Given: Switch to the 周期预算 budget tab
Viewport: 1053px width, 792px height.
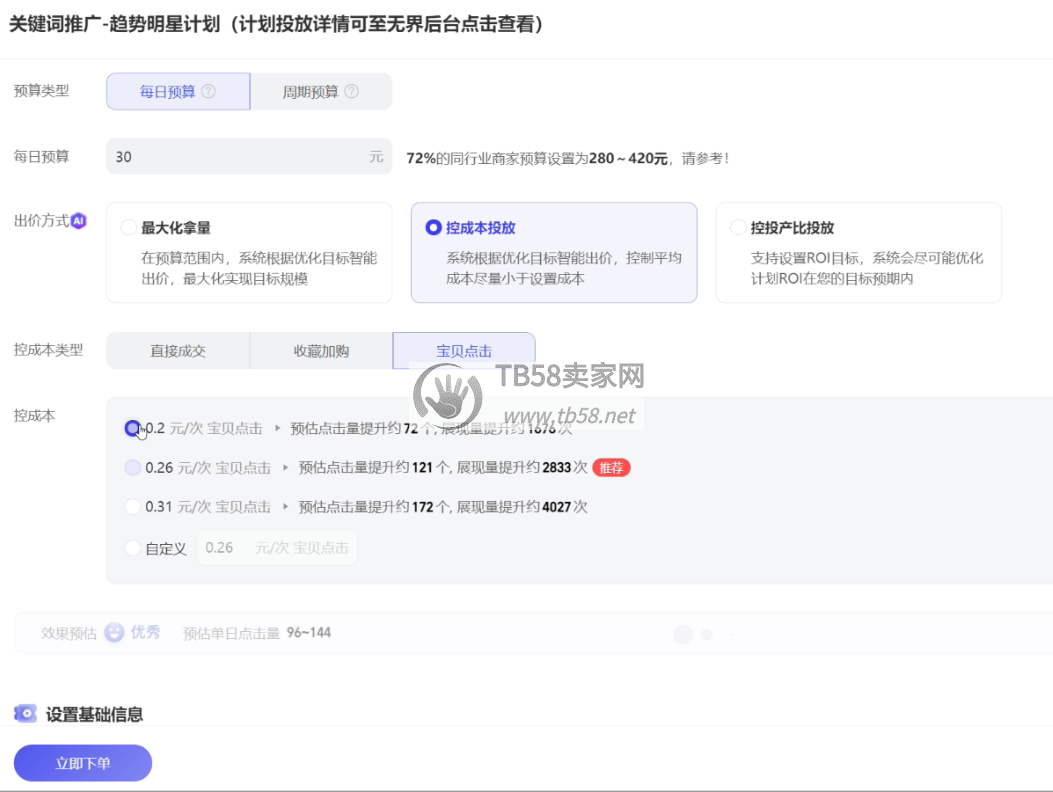Looking at the screenshot, I should pos(320,91).
